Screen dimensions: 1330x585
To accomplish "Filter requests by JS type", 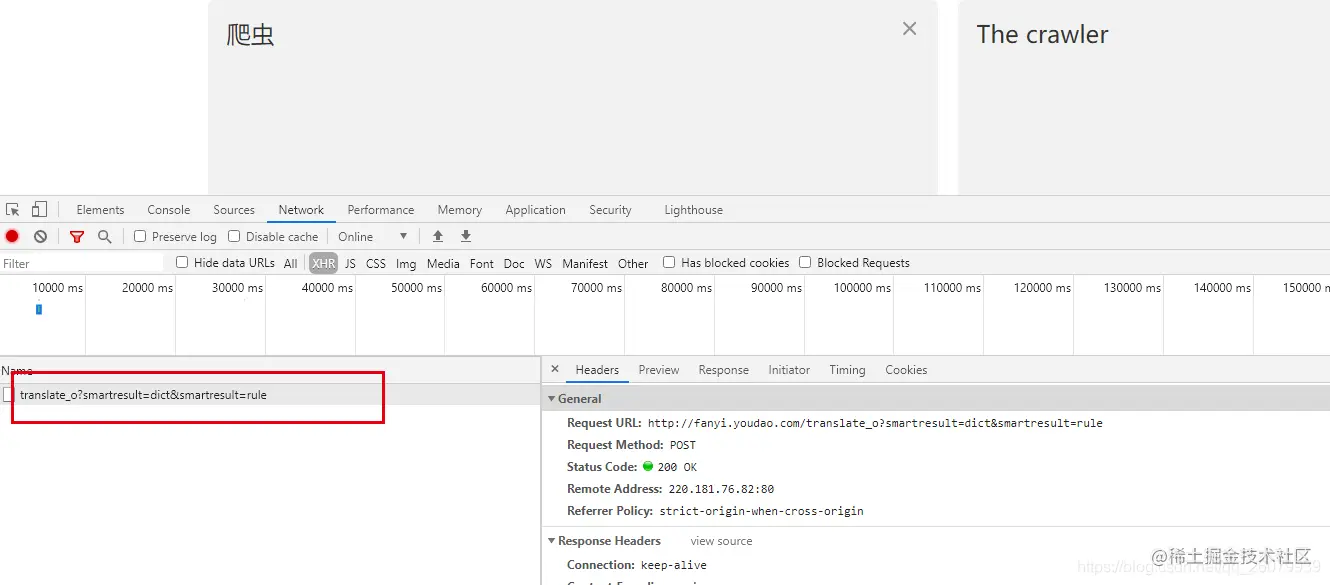I will (x=350, y=264).
